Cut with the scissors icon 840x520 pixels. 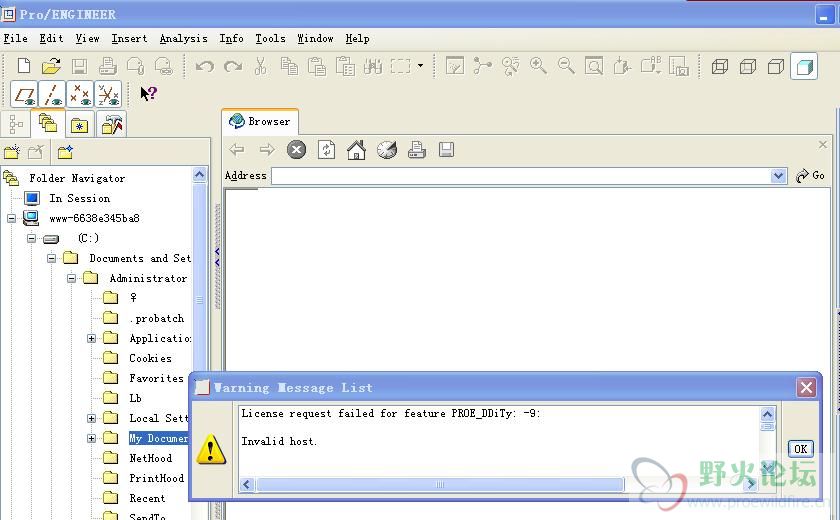260,66
